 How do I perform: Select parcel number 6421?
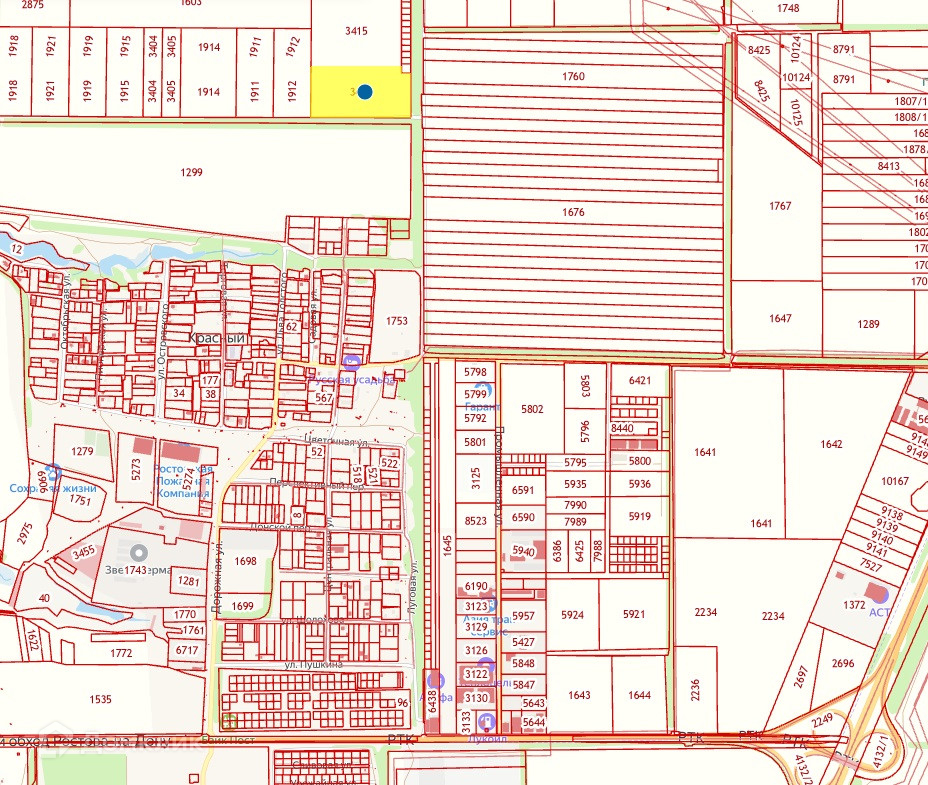point(639,381)
